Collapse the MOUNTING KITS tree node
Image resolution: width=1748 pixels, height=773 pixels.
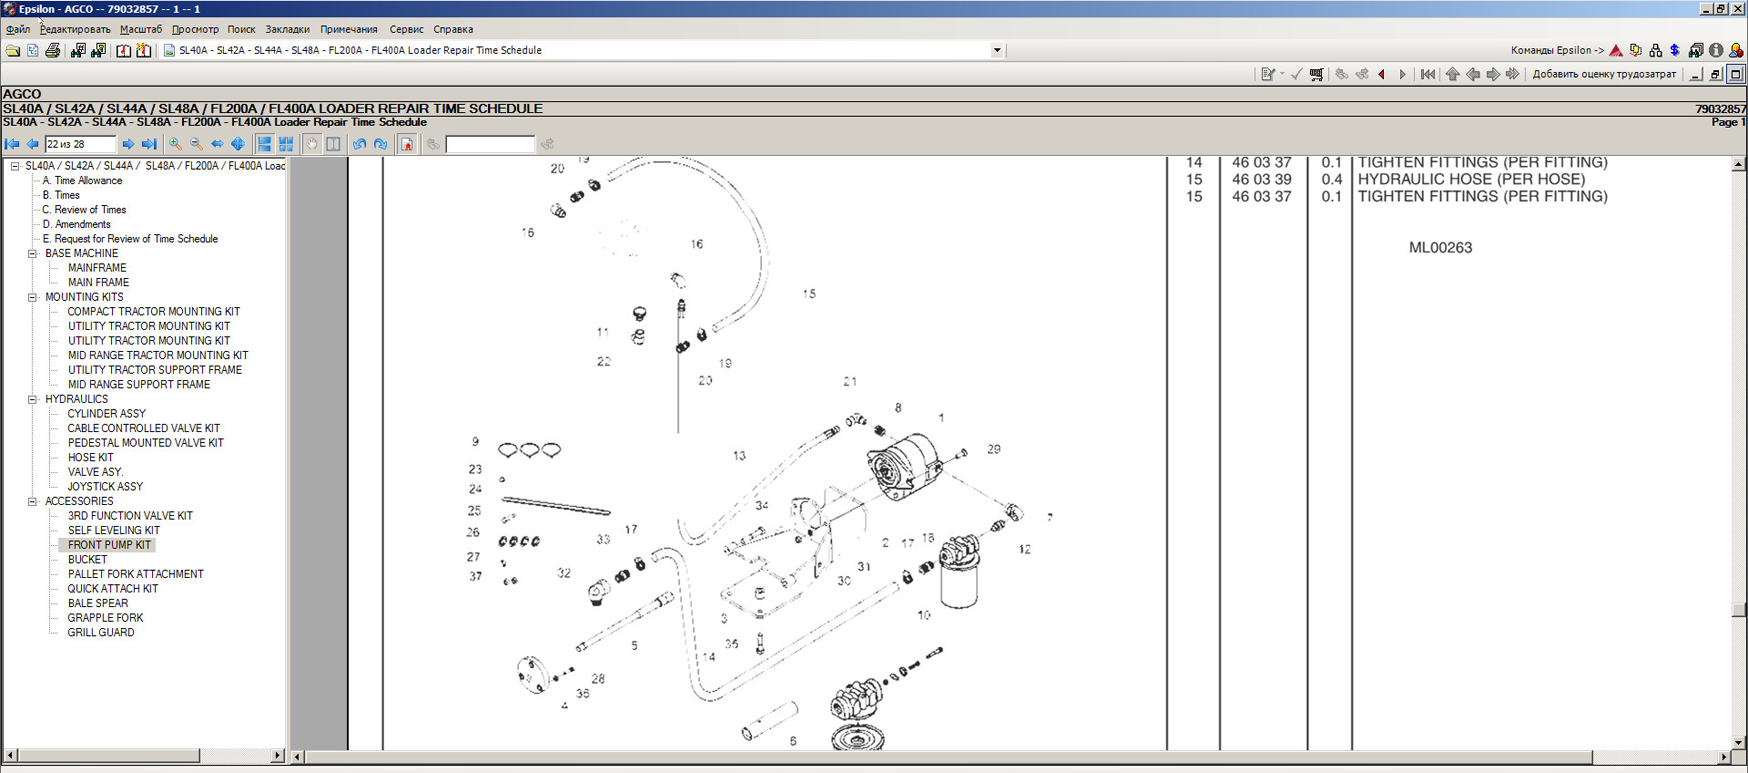33,297
